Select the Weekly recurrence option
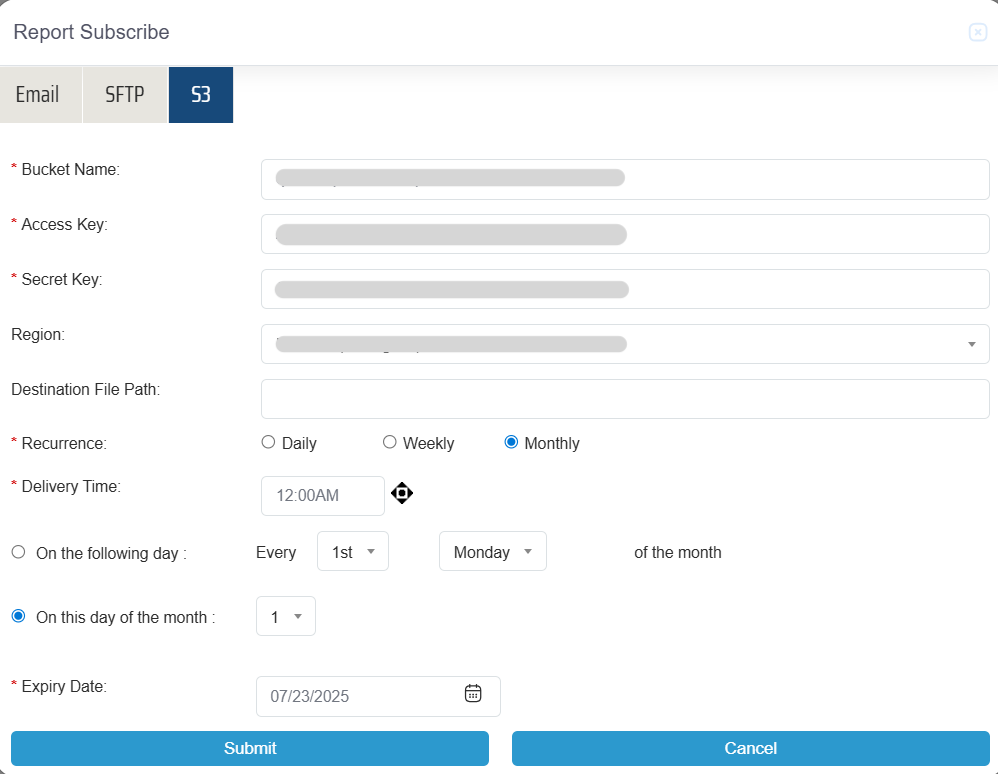This screenshot has width=998, height=774. click(x=390, y=442)
